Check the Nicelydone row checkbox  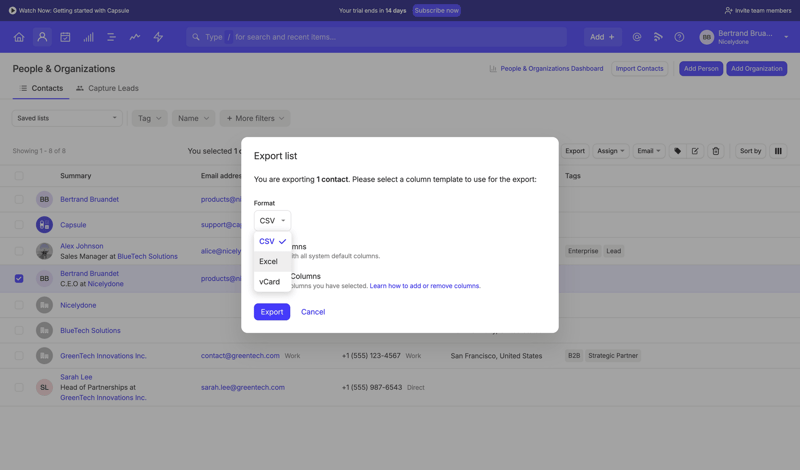[19, 305]
